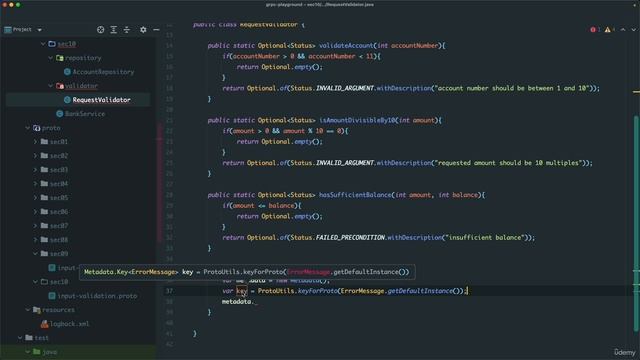Expand the sec02 folder
The width and height of the screenshot is (640, 360).
coord(35,156)
